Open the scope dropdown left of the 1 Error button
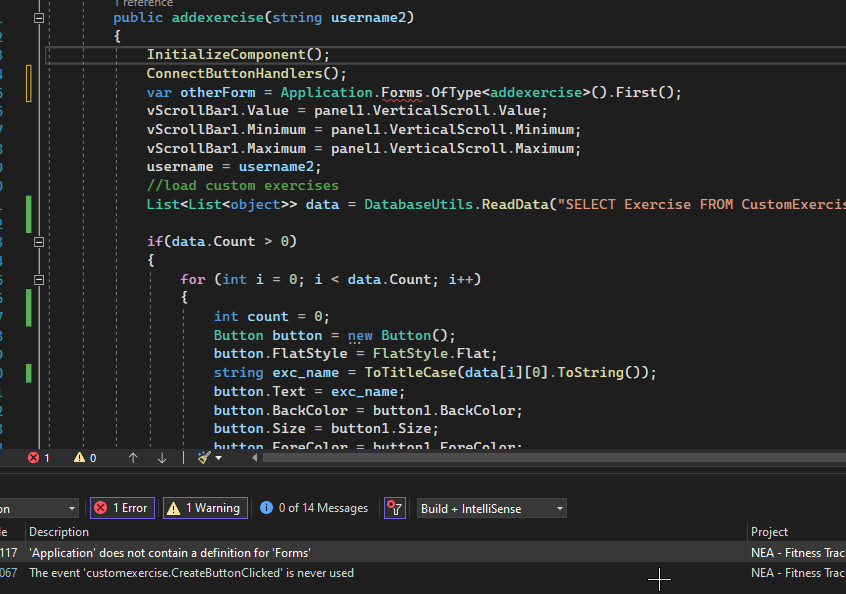 pos(38,508)
